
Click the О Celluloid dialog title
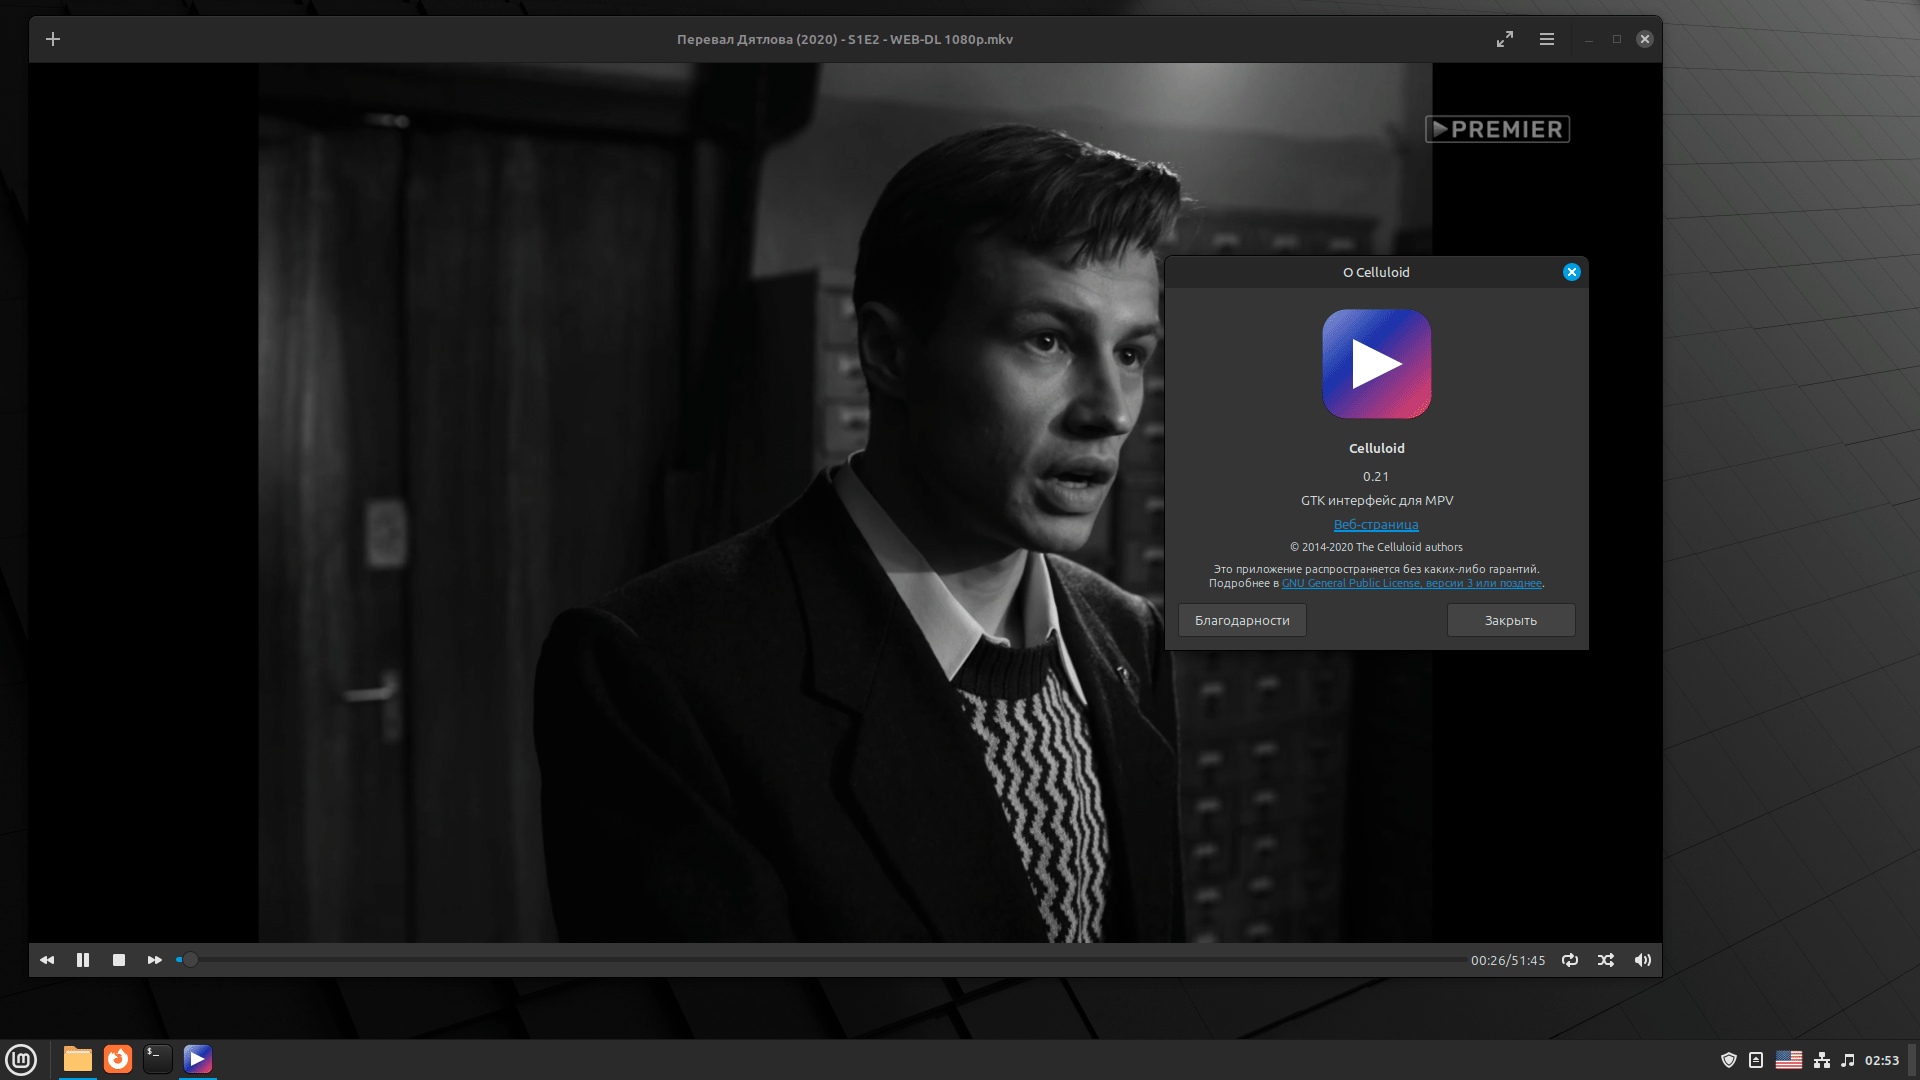click(1376, 272)
